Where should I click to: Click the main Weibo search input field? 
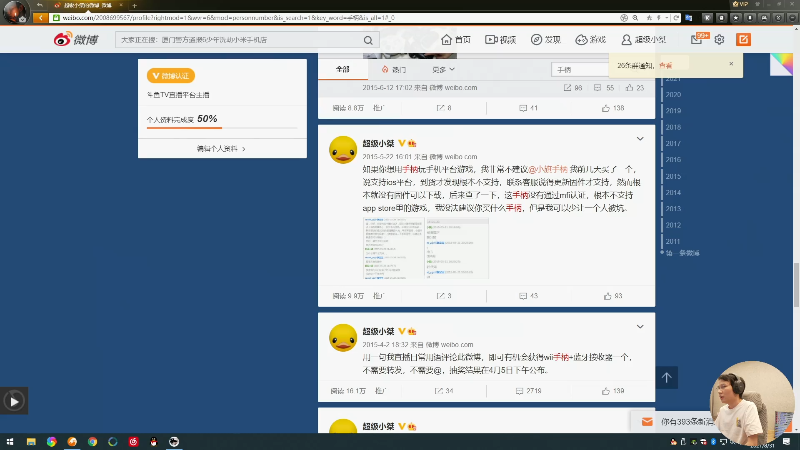pyautogui.click(x=239, y=40)
